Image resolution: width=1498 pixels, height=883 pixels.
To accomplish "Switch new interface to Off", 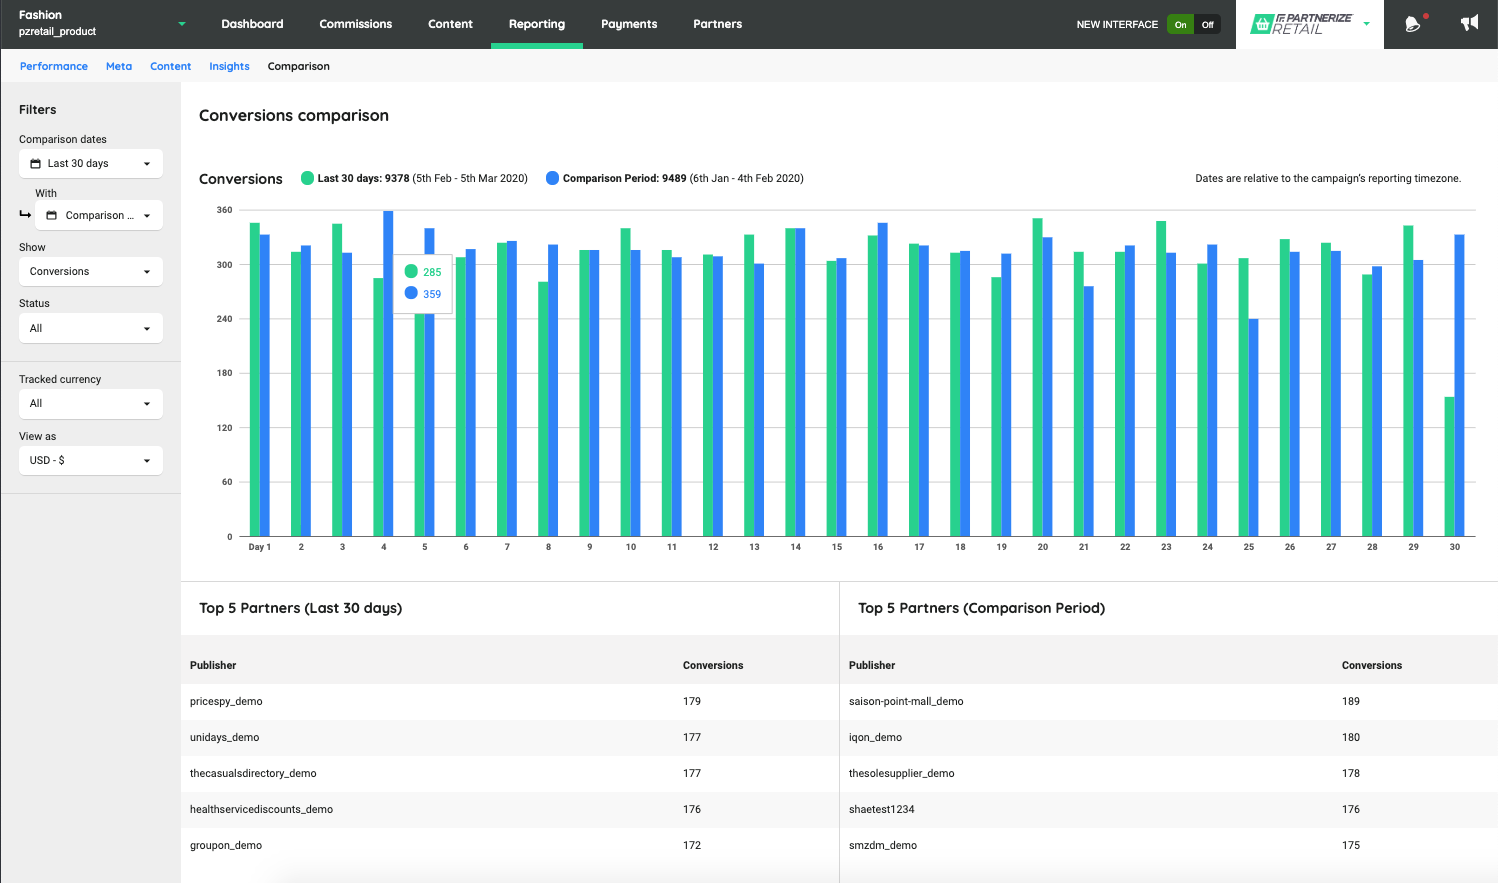I will (x=1207, y=24).
